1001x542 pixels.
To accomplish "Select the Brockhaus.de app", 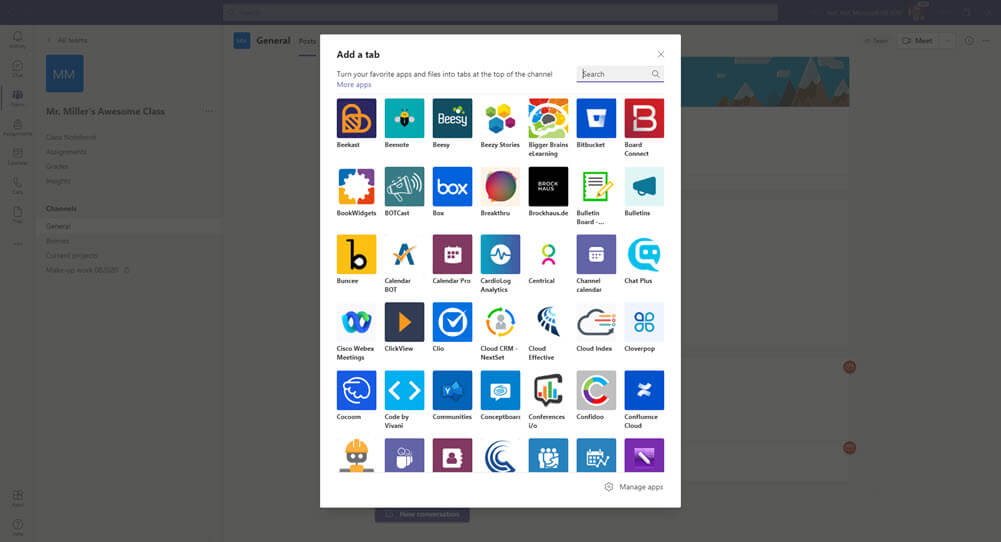I will [x=548, y=186].
